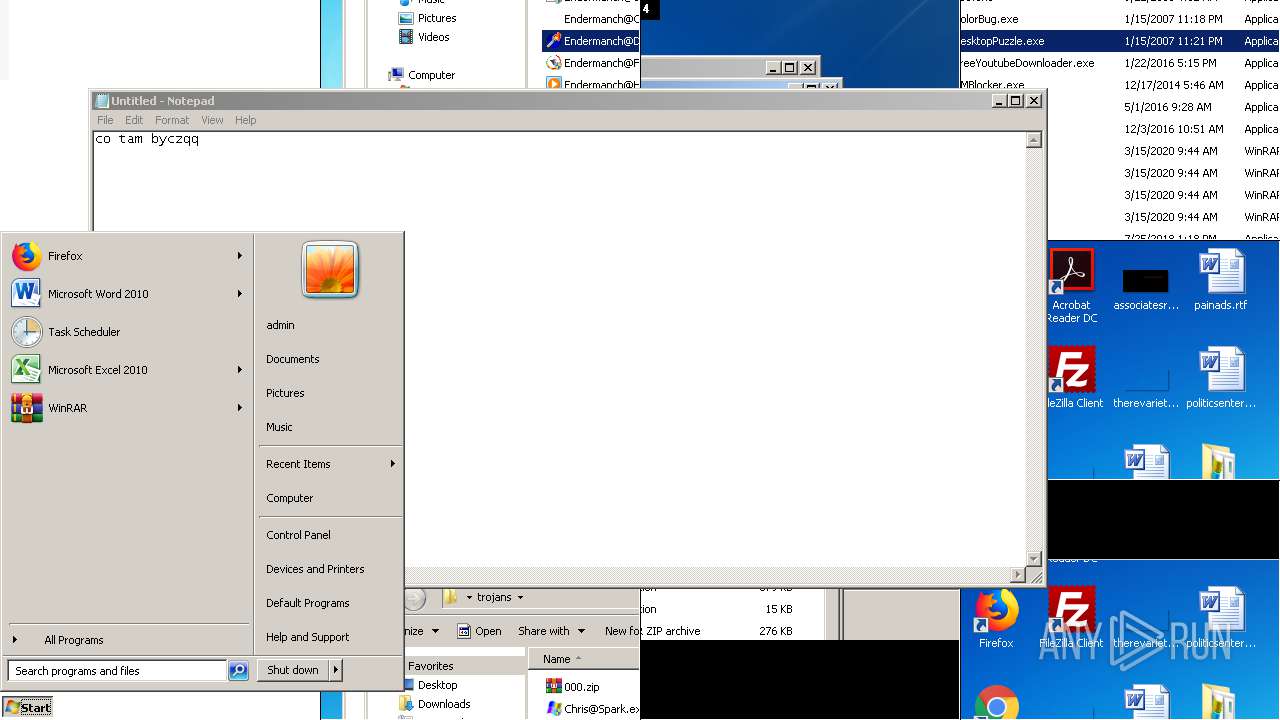
Task: Click the Shut down button
Action: [293, 670]
